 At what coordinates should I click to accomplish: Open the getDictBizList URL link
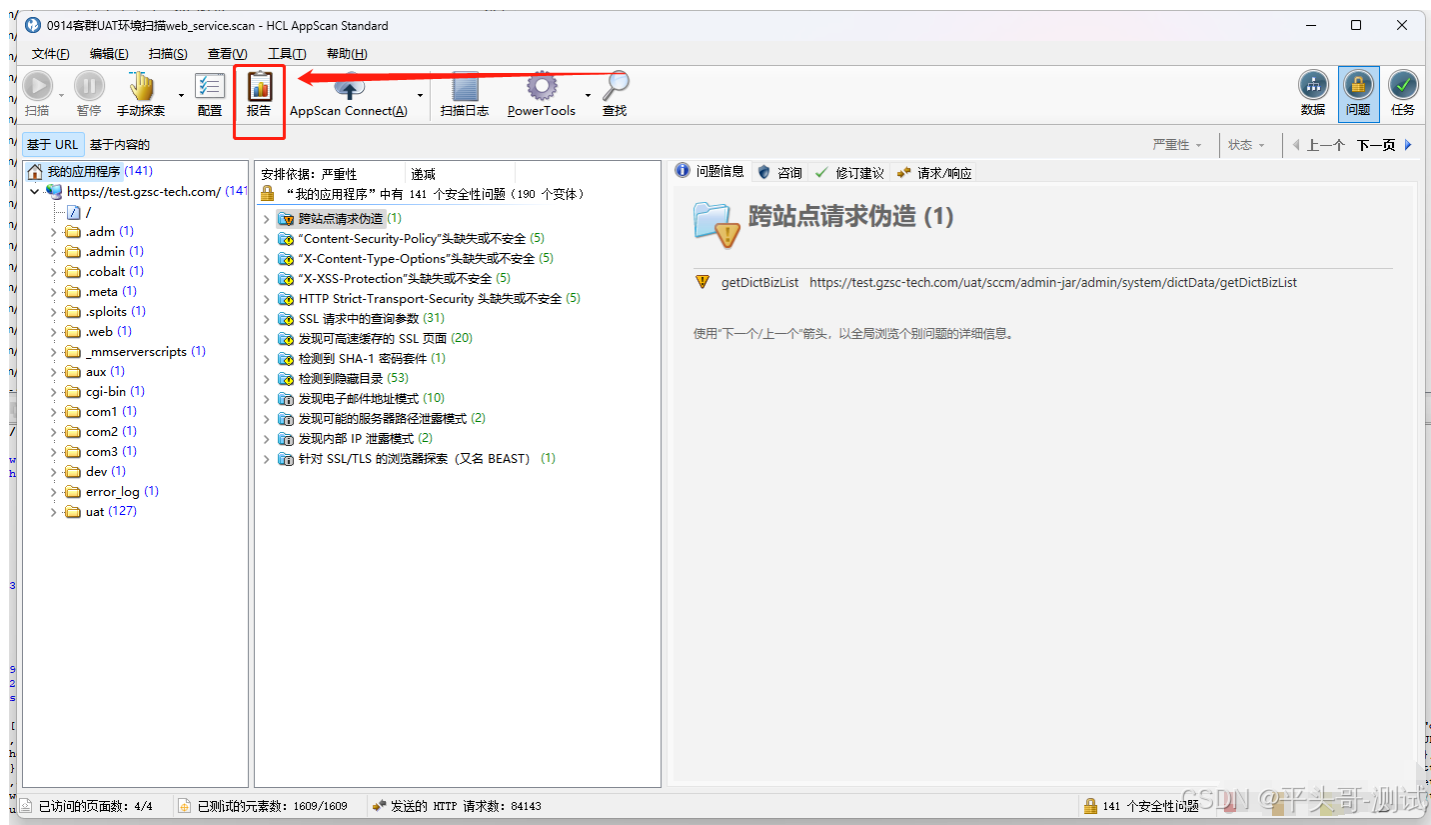[1053, 283]
